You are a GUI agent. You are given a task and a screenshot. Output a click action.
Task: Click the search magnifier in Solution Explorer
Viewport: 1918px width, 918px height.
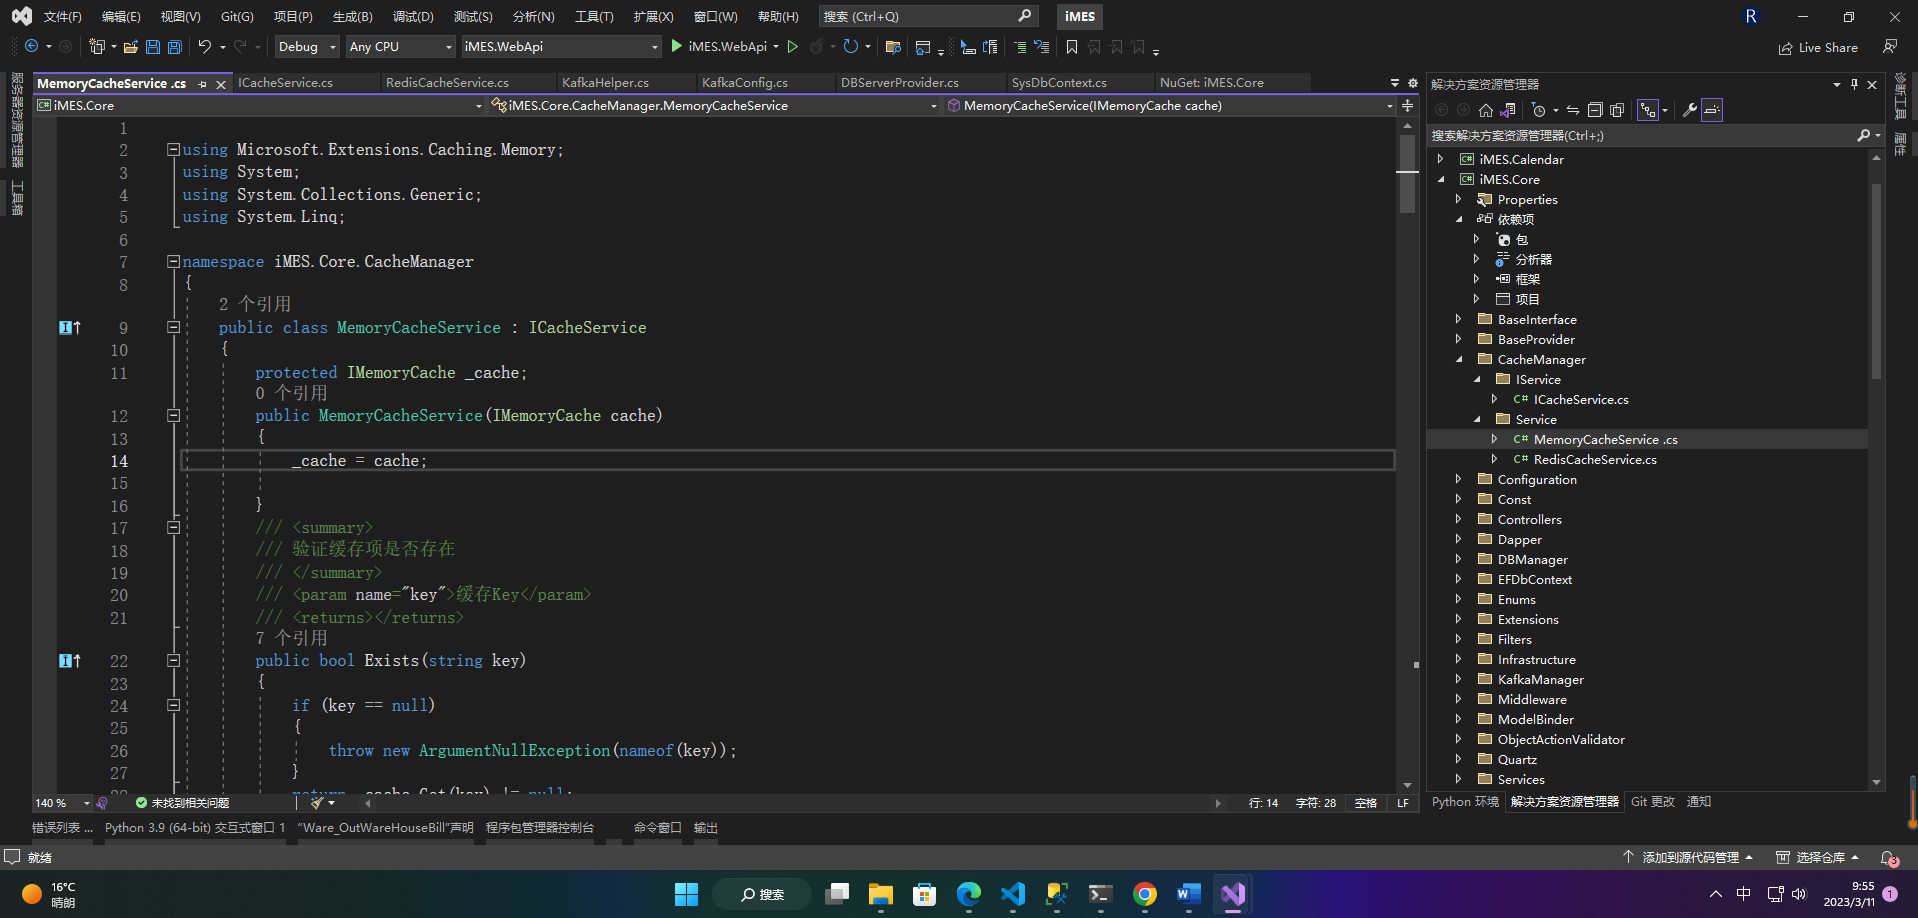[x=1864, y=135]
